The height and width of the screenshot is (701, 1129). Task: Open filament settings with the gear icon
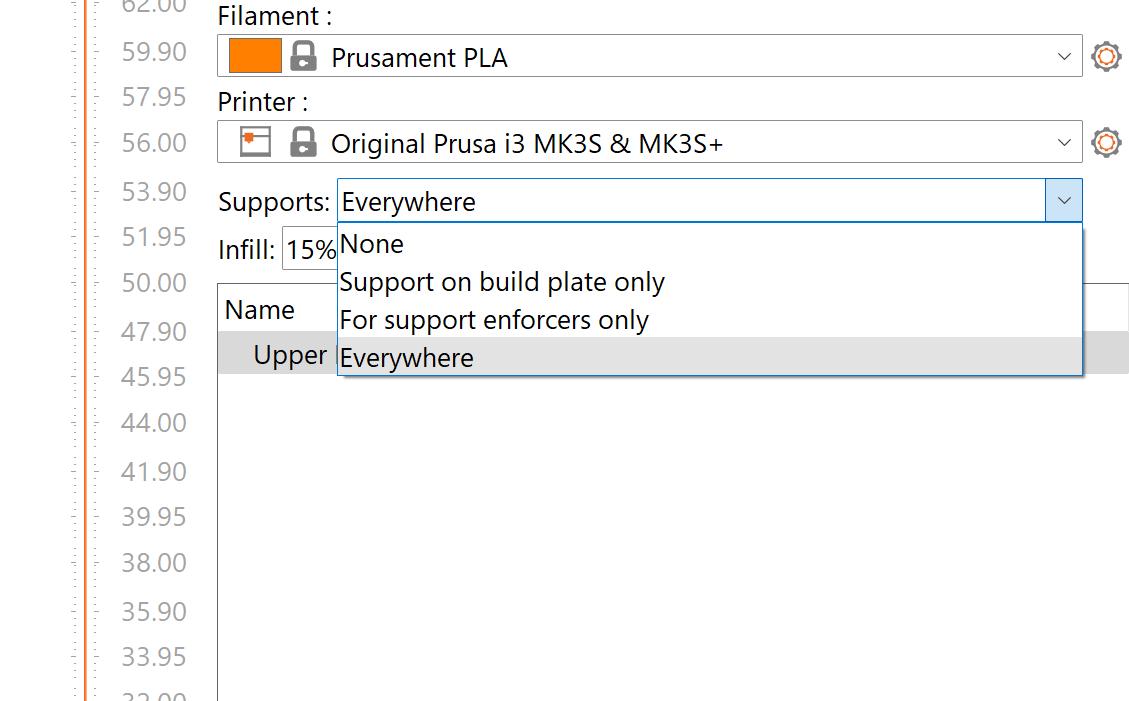point(1106,56)
